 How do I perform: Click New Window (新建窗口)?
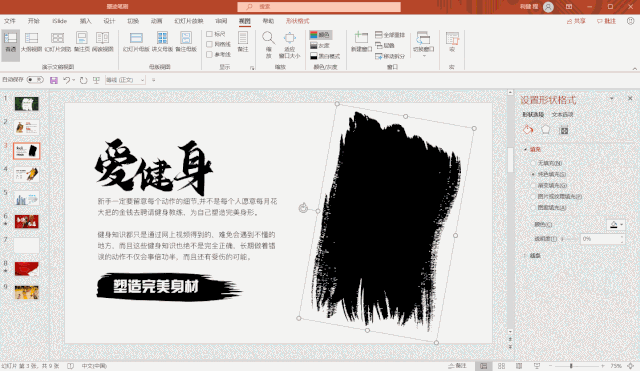361,42
